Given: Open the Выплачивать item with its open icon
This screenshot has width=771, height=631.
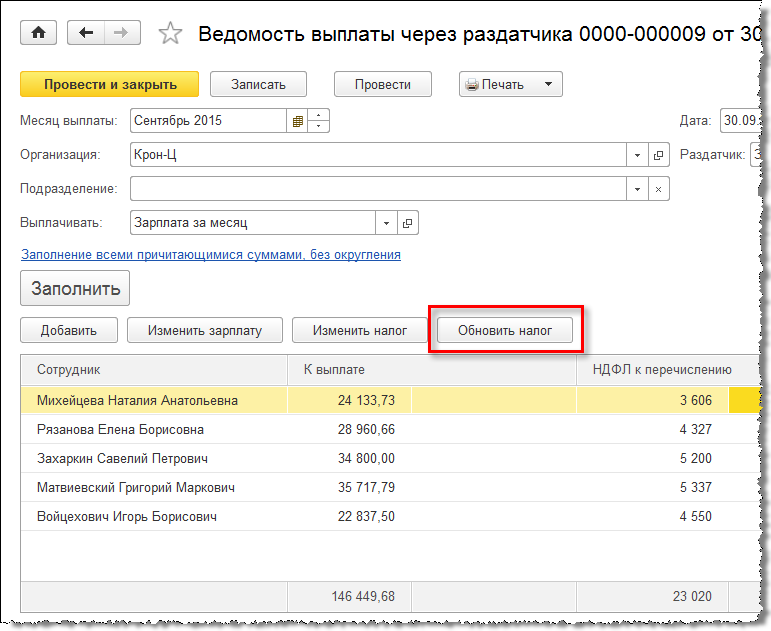Looking at the screenshot, I should (408, 223).
